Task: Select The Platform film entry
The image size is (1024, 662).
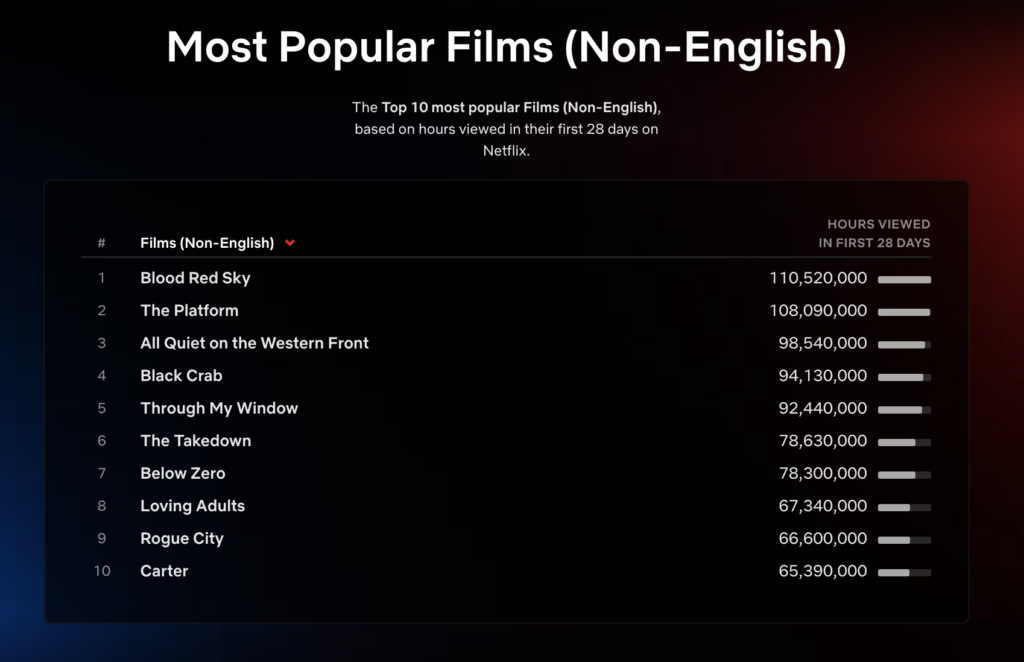Action: (x=189, y=311)
